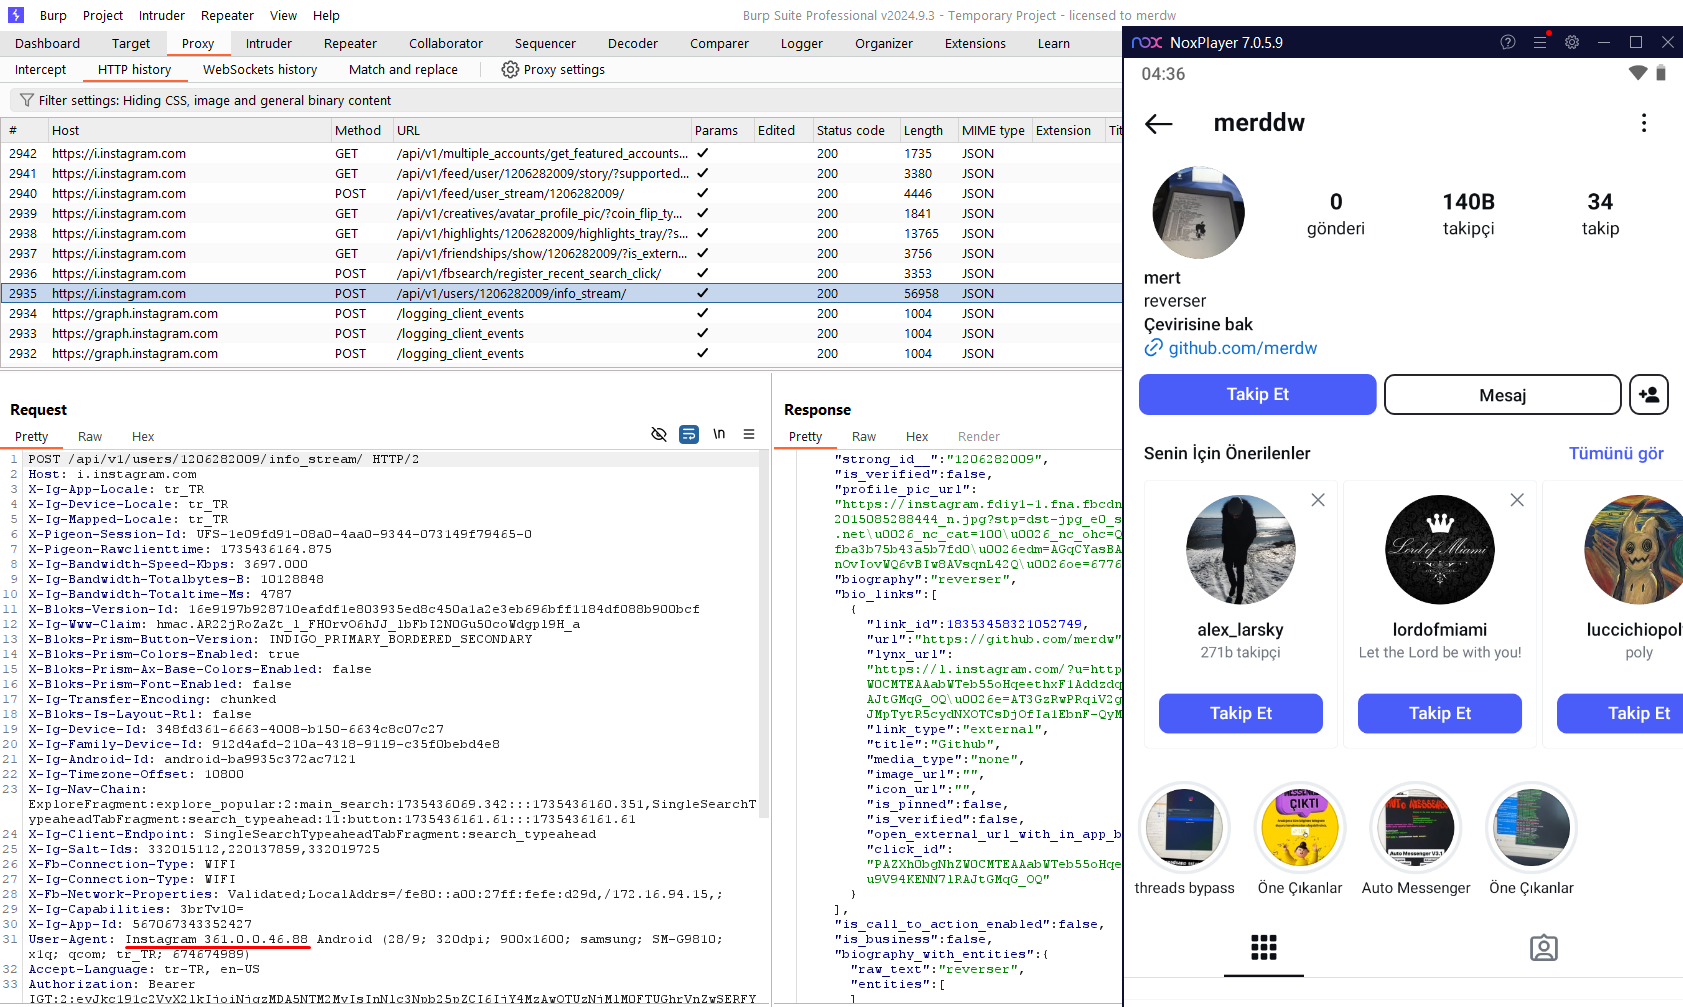Open the last Öne Çıkanlar highlight

coord(1531,828)
